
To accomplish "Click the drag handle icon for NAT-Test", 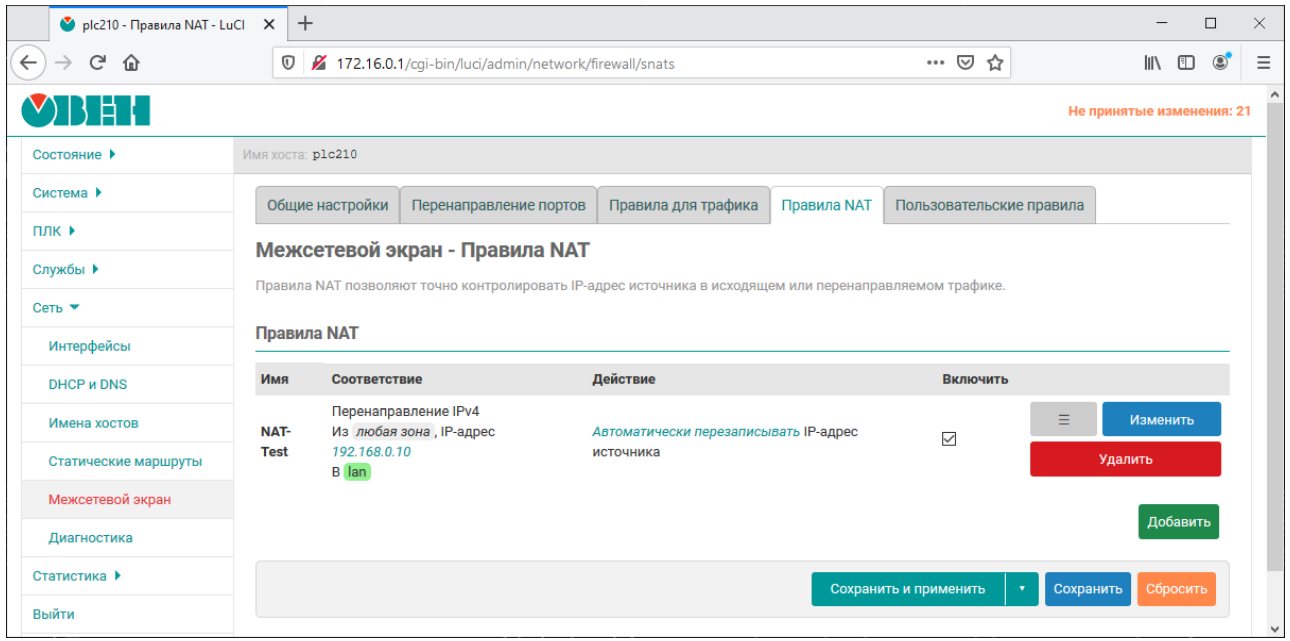I will point(1063,420).
